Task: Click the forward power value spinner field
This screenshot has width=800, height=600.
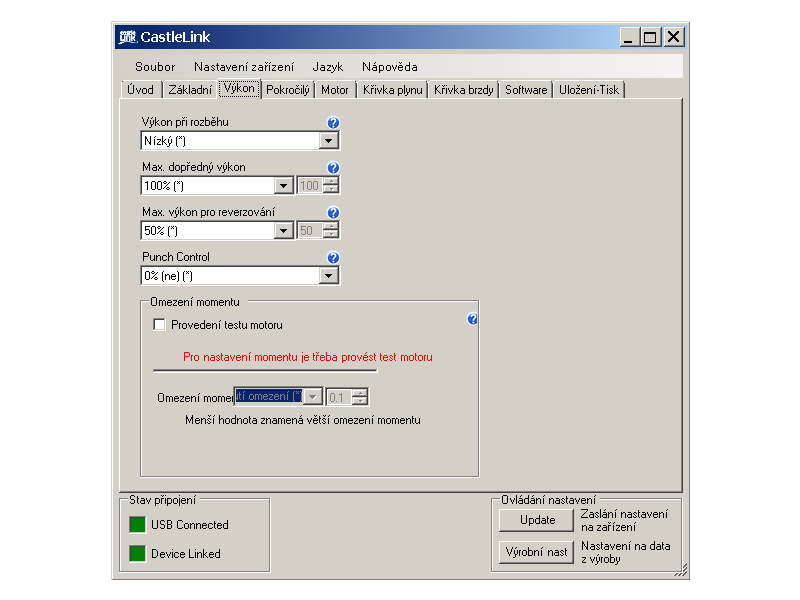Action: pyautogui.click(x=310, y=186)
